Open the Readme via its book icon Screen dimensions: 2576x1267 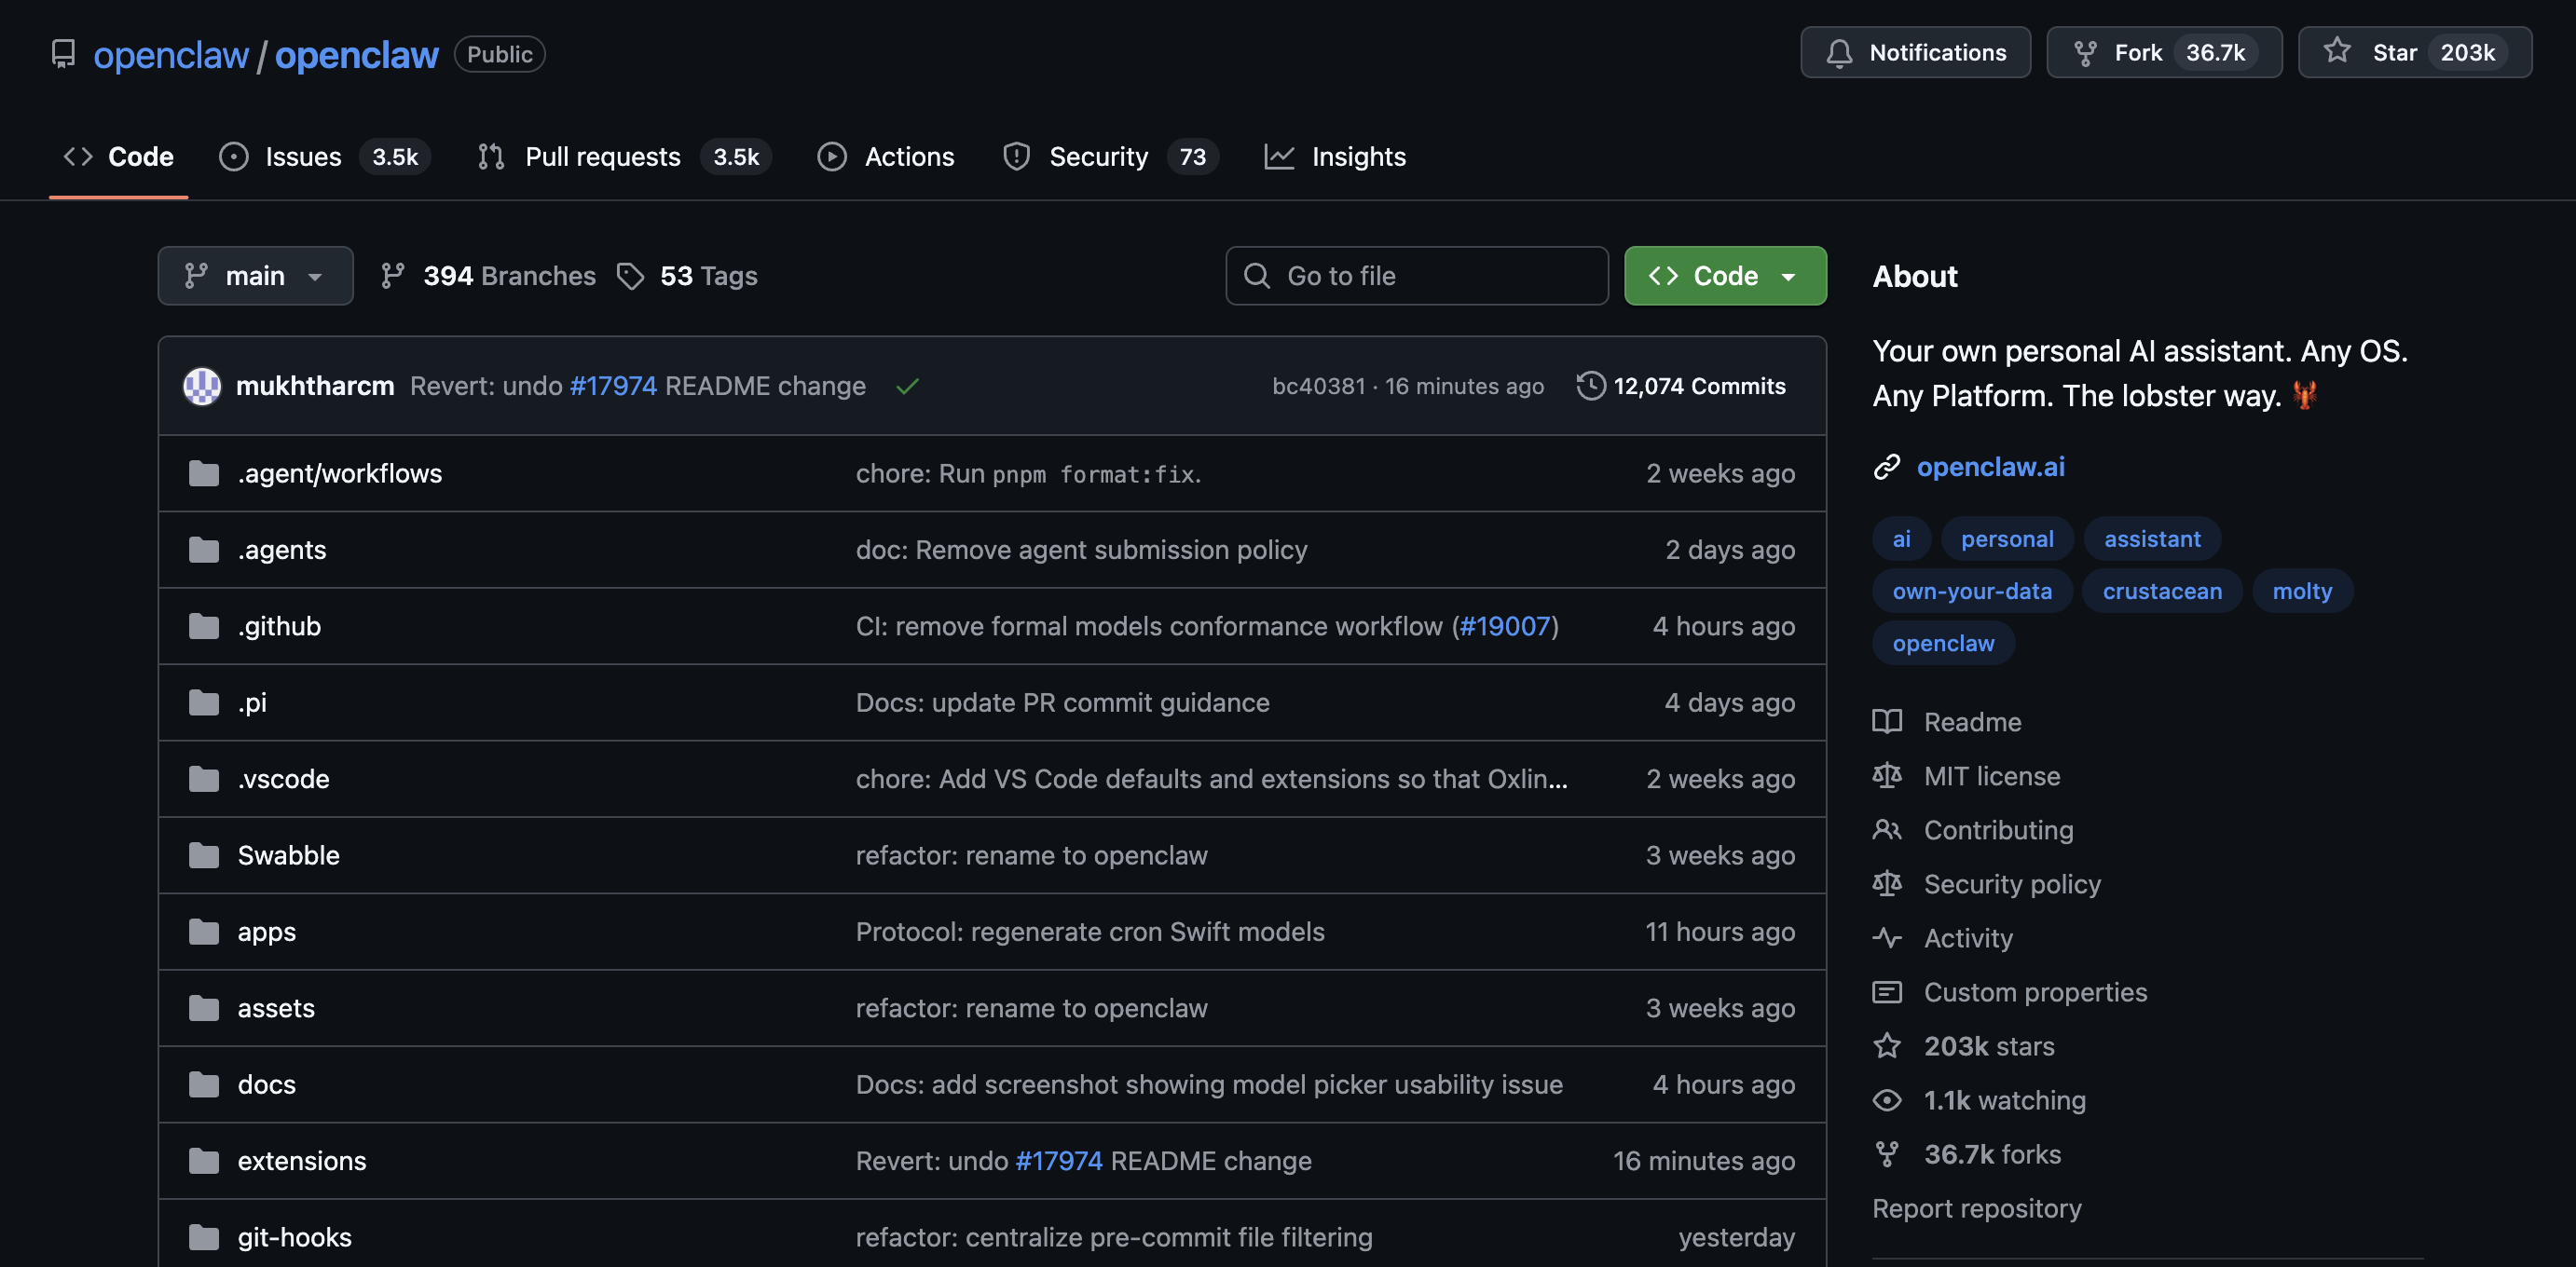[x=1889, y=721]
